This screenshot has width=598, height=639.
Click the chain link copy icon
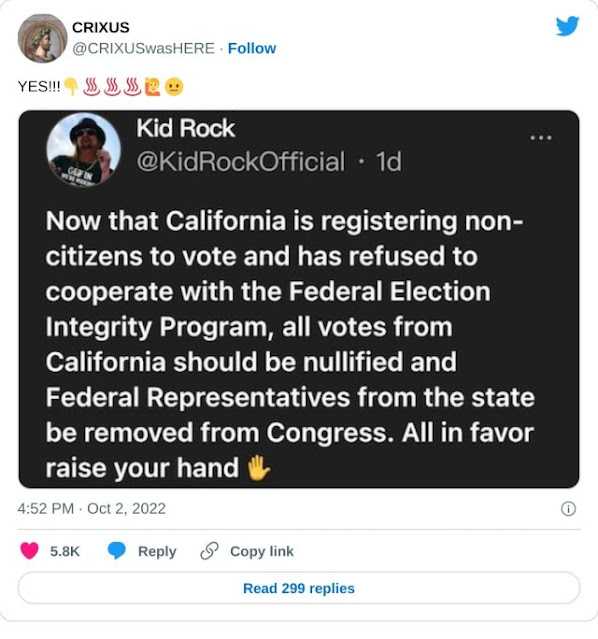[x=210, y=551]
